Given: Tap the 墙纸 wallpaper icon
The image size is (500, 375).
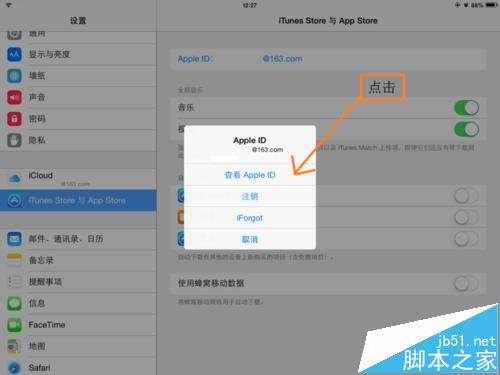Looking at the screenshot, I should coord(14,76).
